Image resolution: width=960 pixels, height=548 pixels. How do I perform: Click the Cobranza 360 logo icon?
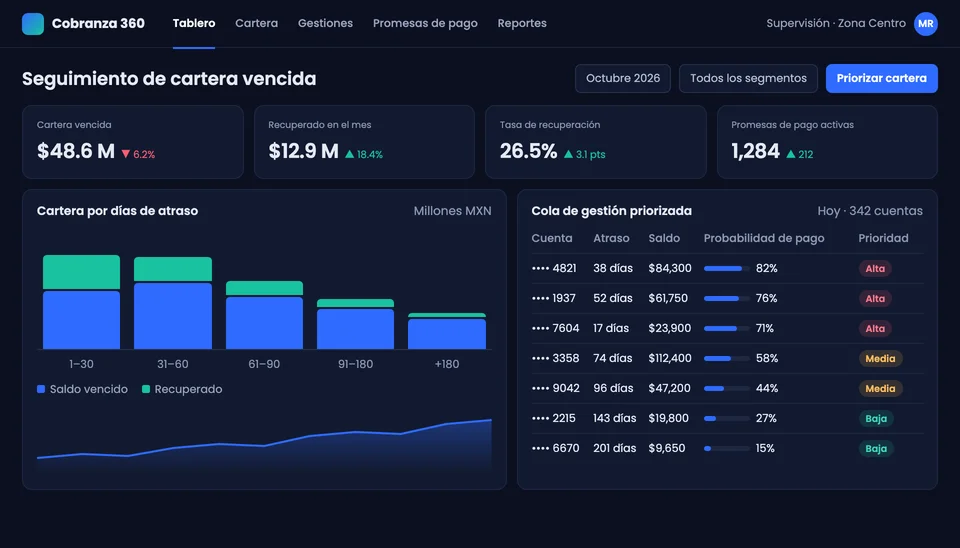(32, 23)
